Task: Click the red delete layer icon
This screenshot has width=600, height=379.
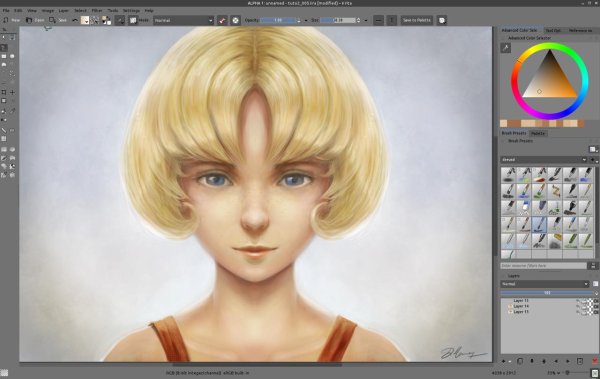Action: [594, 361]
